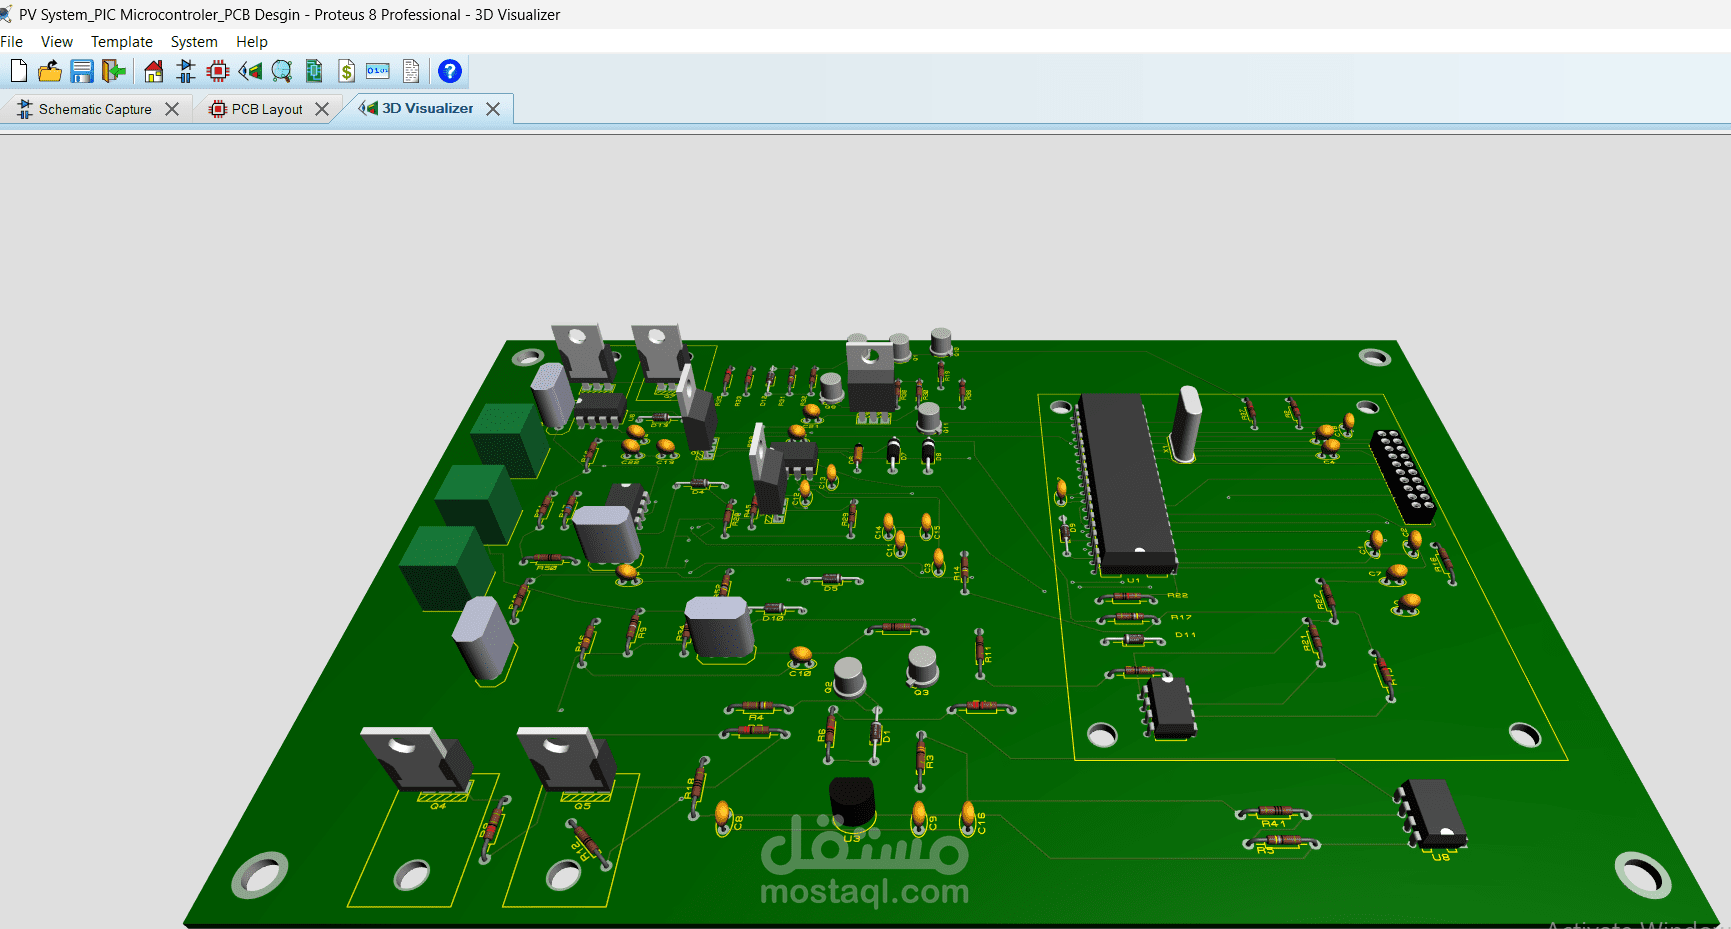The height and width of the screenshot is (929, 1731).
Task: Click the black U3 regulator component
Action: click(853, 802)
